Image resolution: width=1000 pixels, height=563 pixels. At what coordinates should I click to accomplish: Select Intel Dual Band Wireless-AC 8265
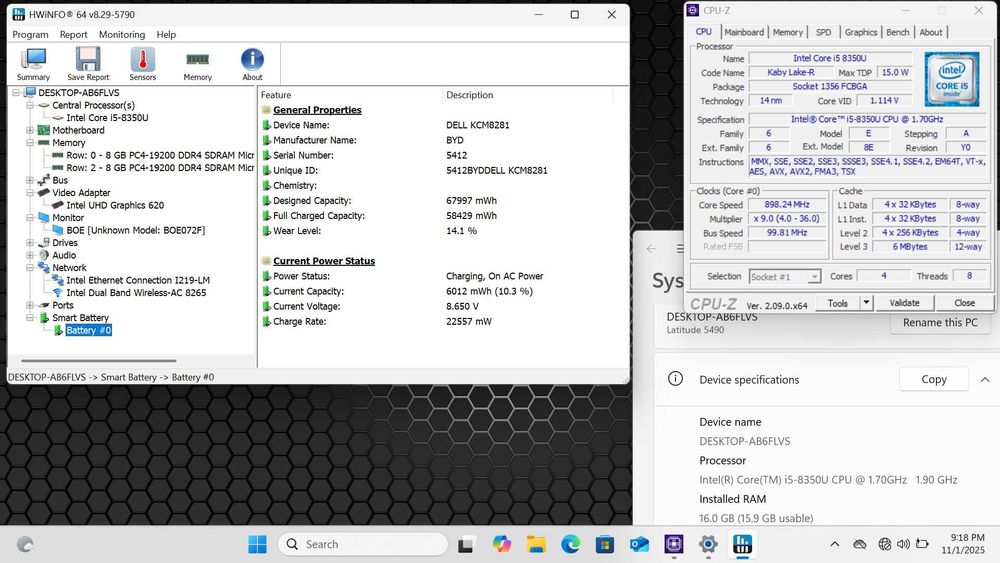(x=136, y=293)
